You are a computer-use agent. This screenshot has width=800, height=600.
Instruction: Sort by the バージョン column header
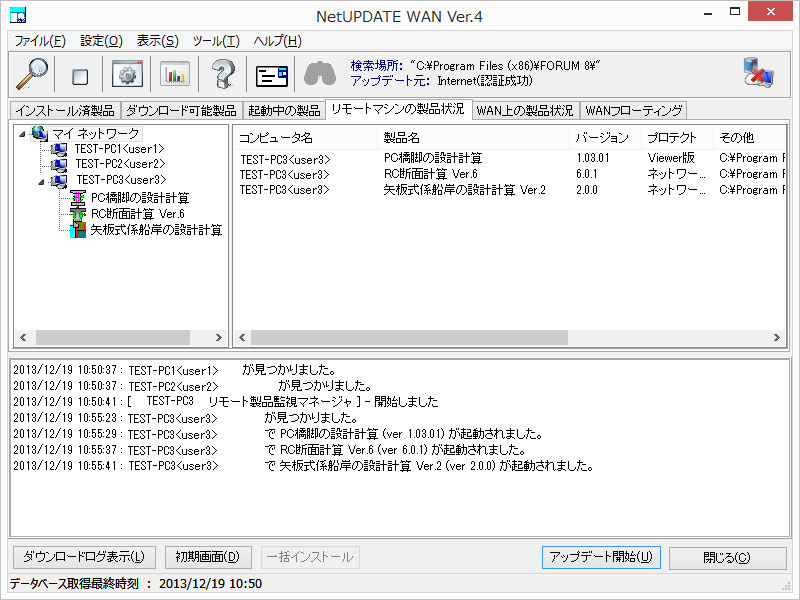pyautogui.click(x=605, y=138)
